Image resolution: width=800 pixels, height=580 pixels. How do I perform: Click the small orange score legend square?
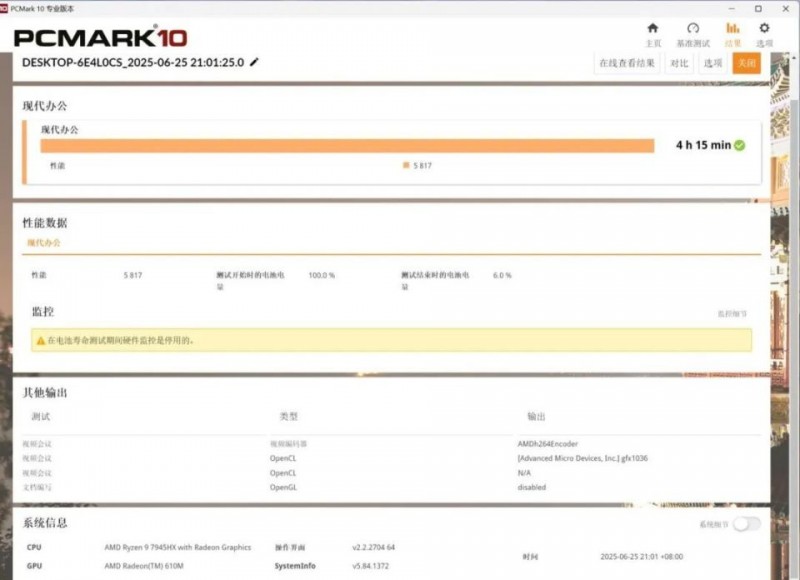point(406,165)
